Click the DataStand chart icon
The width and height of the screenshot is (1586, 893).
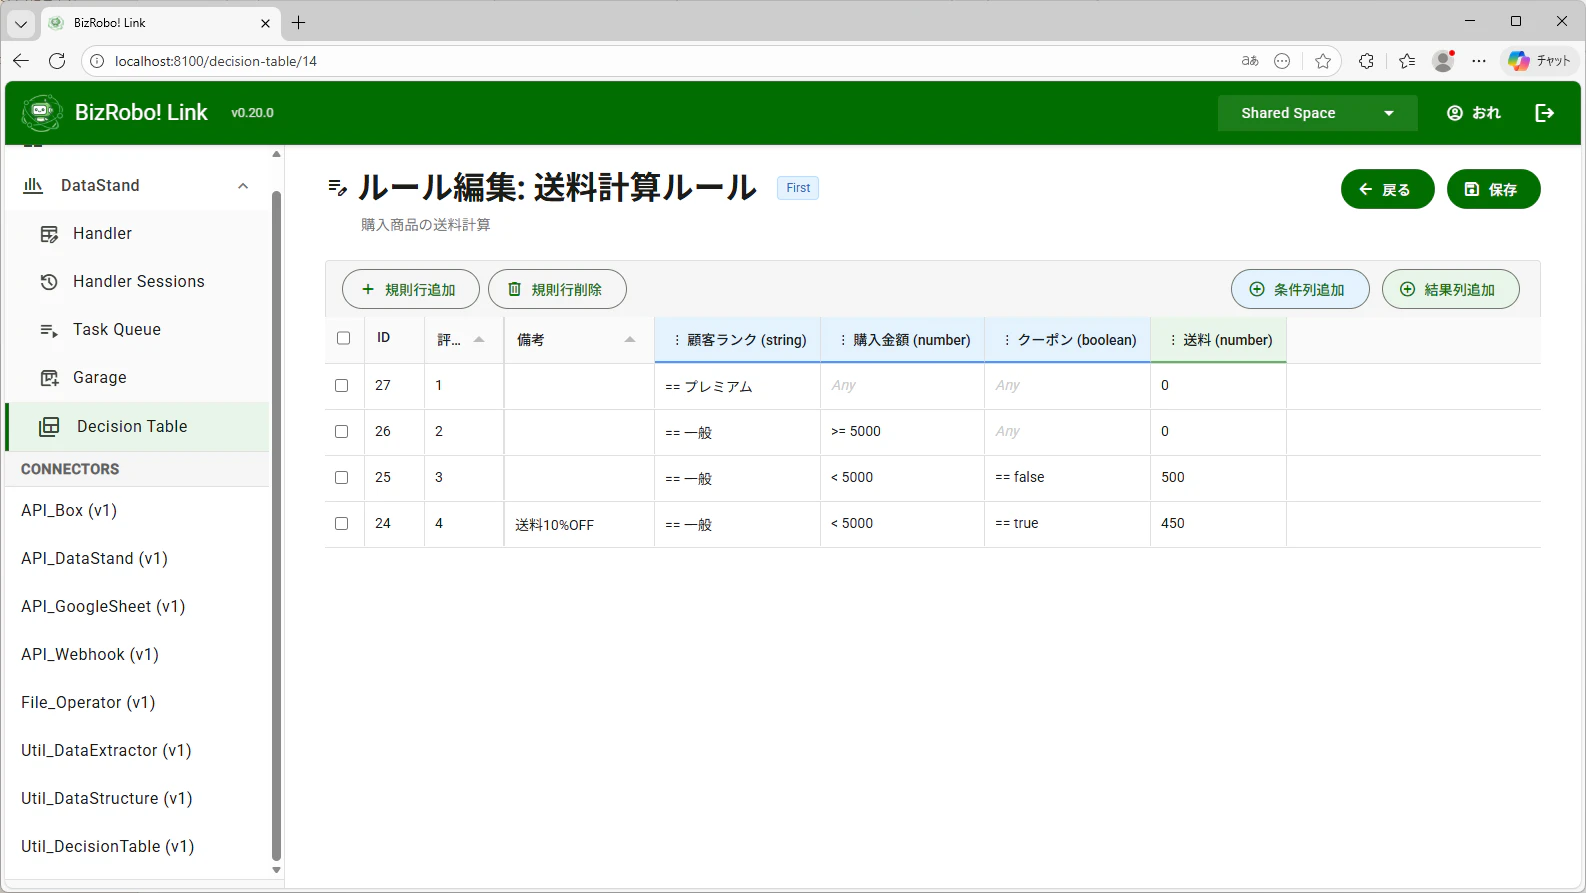tap(33, 185)
